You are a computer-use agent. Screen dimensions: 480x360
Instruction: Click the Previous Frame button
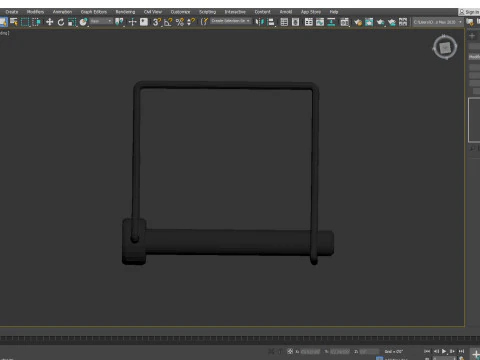click(436, 351)
